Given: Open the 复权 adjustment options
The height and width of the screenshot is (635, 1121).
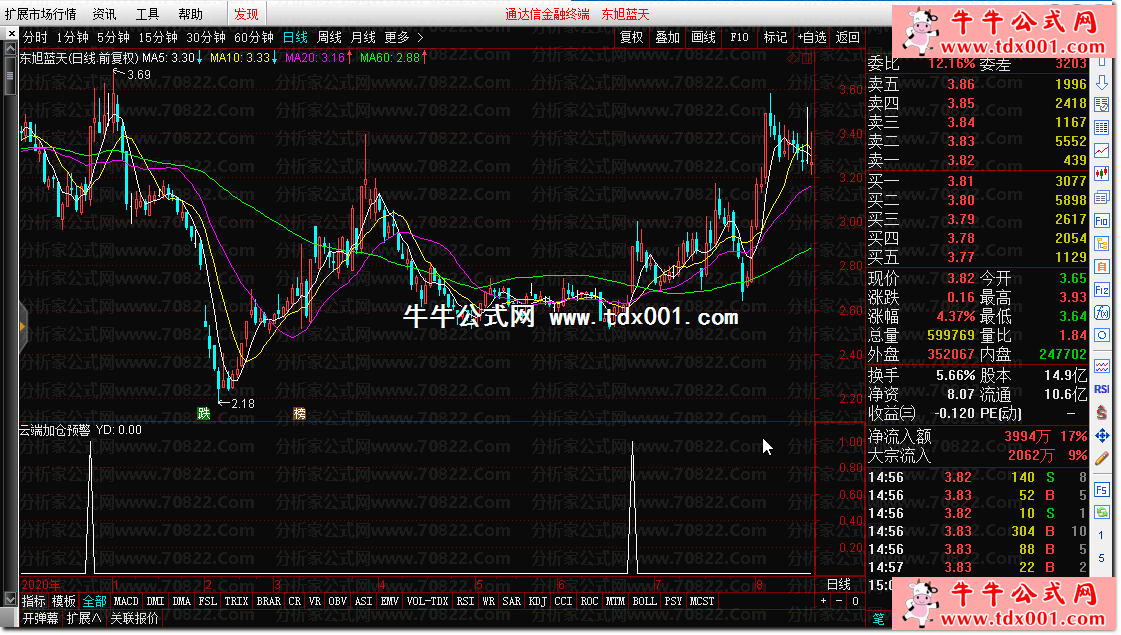Looking at the screenshot, I should [x=631, y=37].
